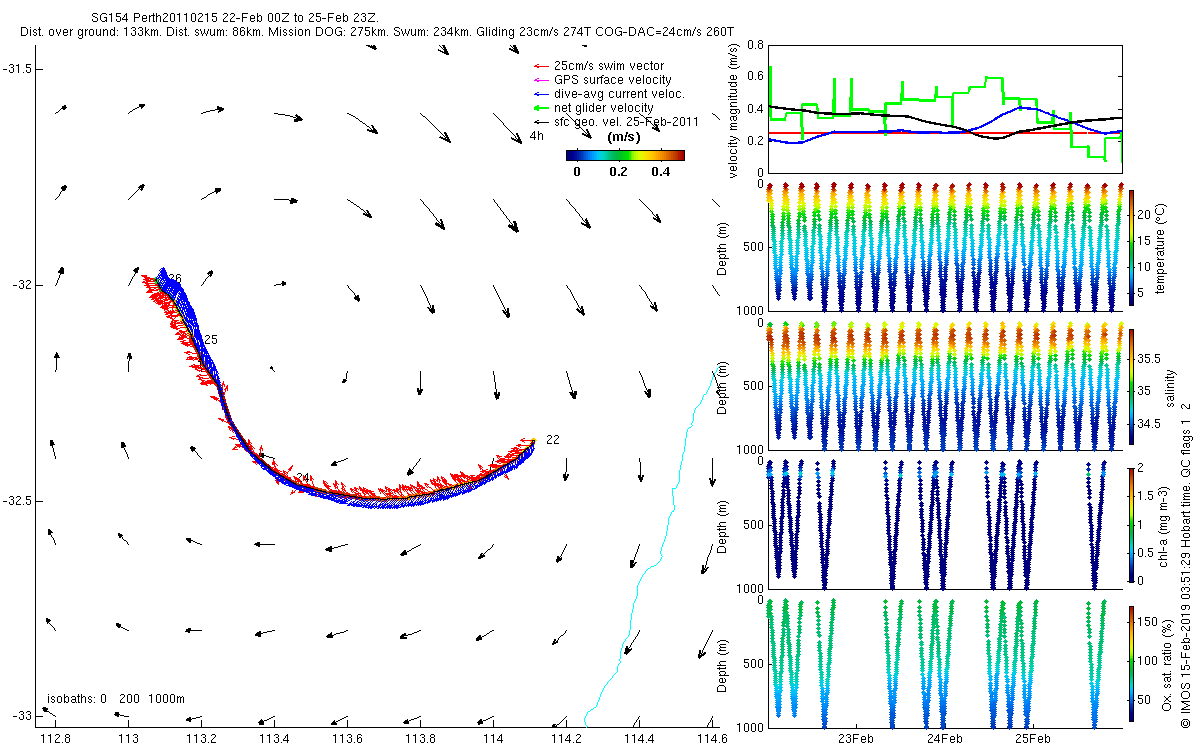Select the '25cm/s swim vector' legend text
The image size is (1200, 750).
click(608, 66)
